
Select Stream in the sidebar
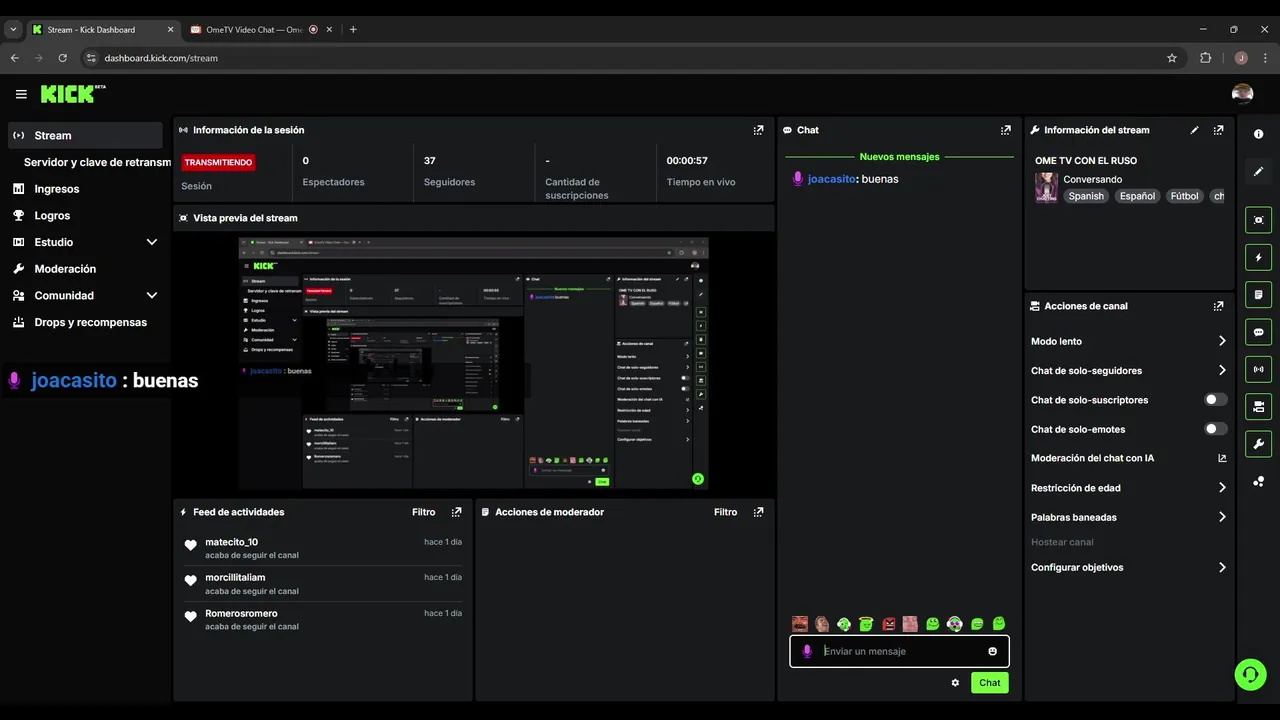click(85, 135)
